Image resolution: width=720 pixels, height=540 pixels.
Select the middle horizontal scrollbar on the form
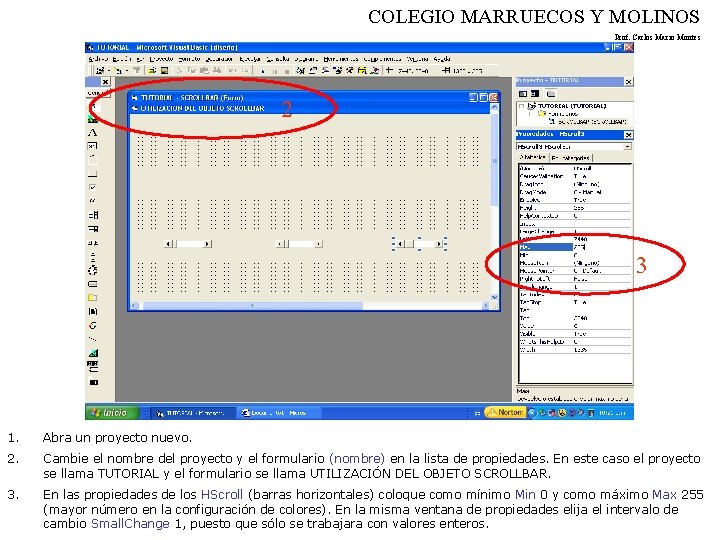[299, 244]
